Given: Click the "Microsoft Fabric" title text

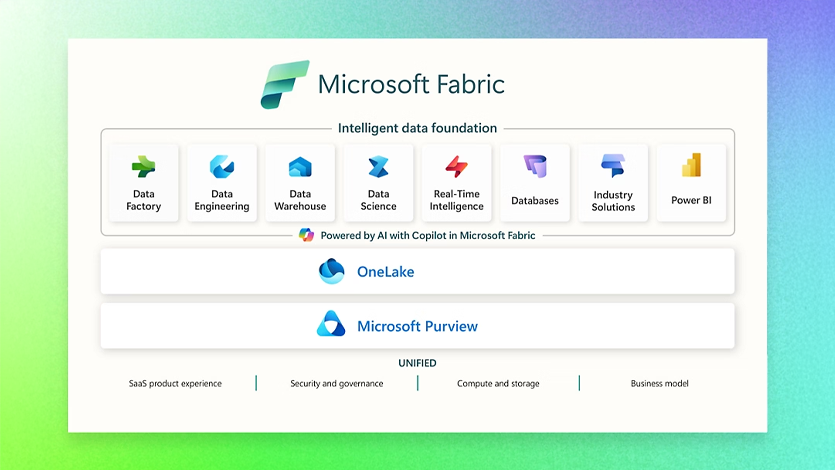Looking at the screenshot, I should (411, 84).
